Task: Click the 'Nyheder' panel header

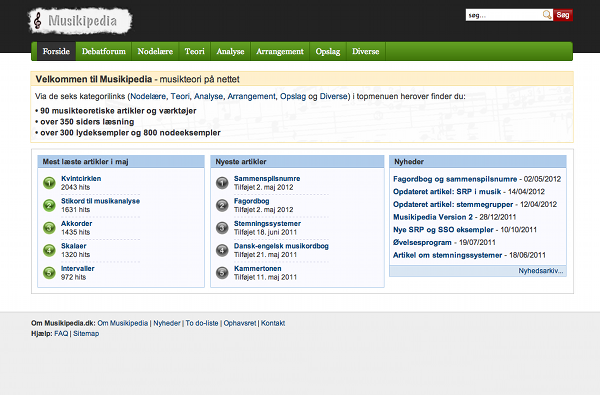Action: pyautogui.click(x=478, y=162)
